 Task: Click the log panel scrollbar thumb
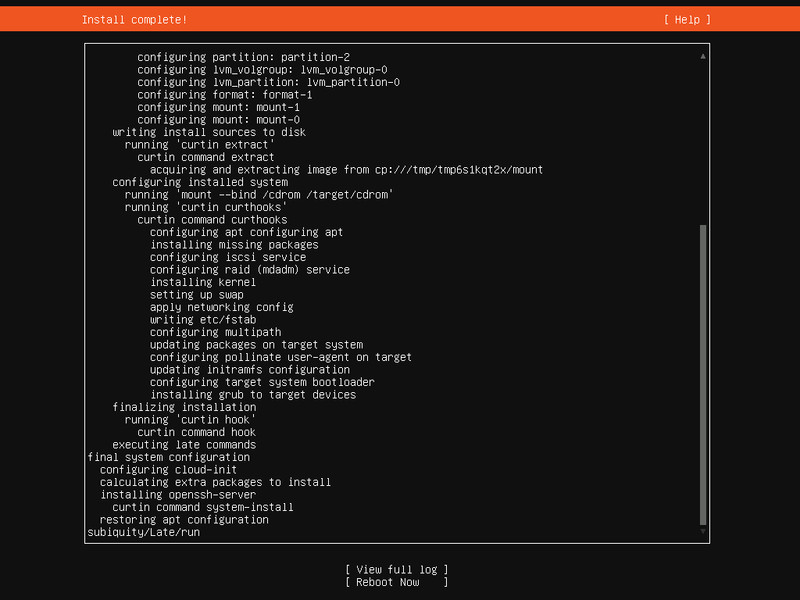[x=703, y=375]
